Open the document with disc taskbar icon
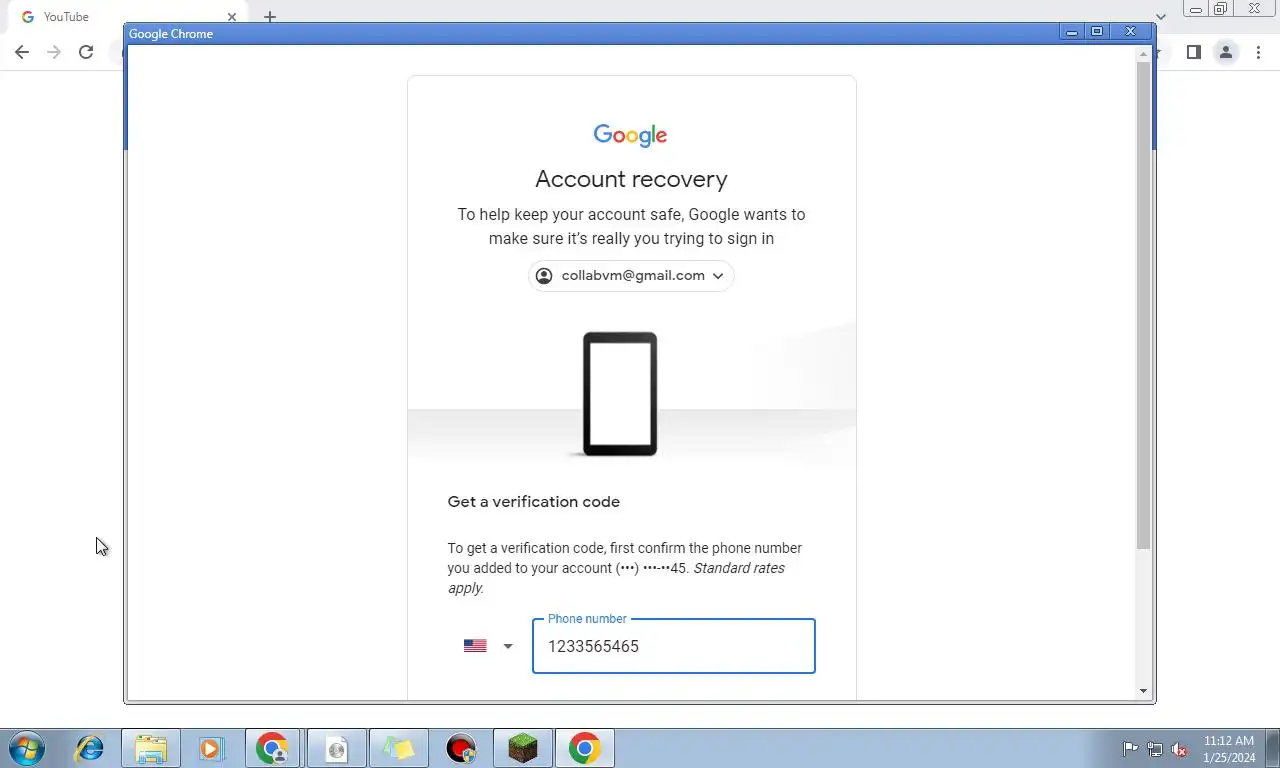The image size is (1280, 768). 336,748
